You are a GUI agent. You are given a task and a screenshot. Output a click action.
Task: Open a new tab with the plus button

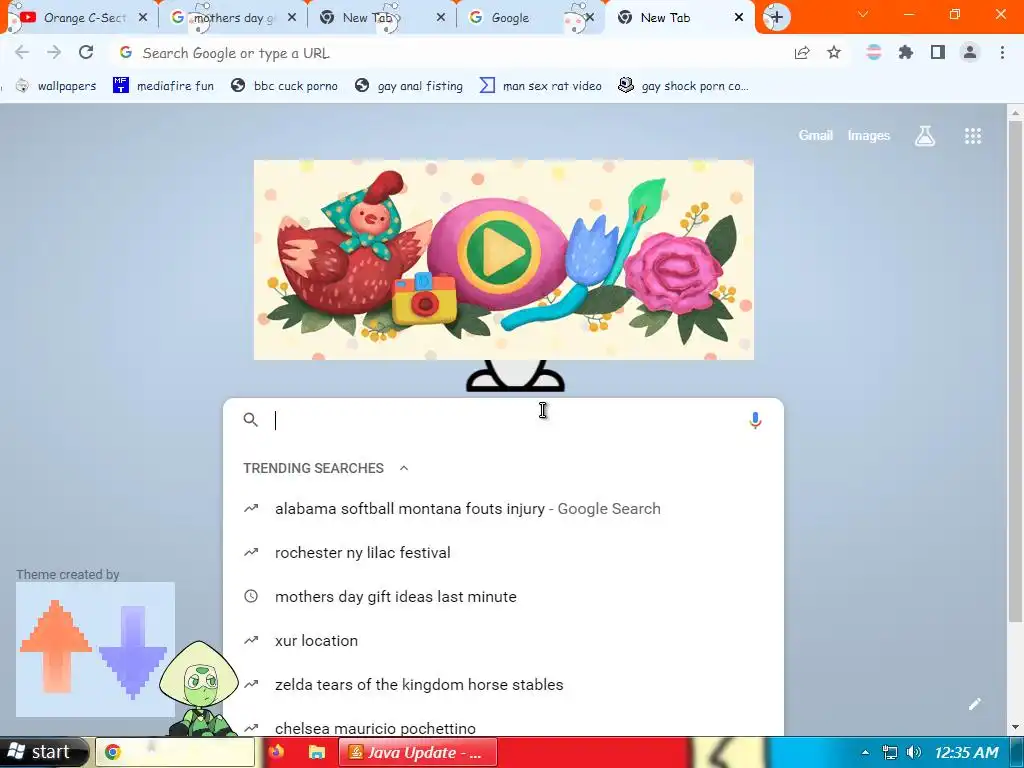click(776, 17)
